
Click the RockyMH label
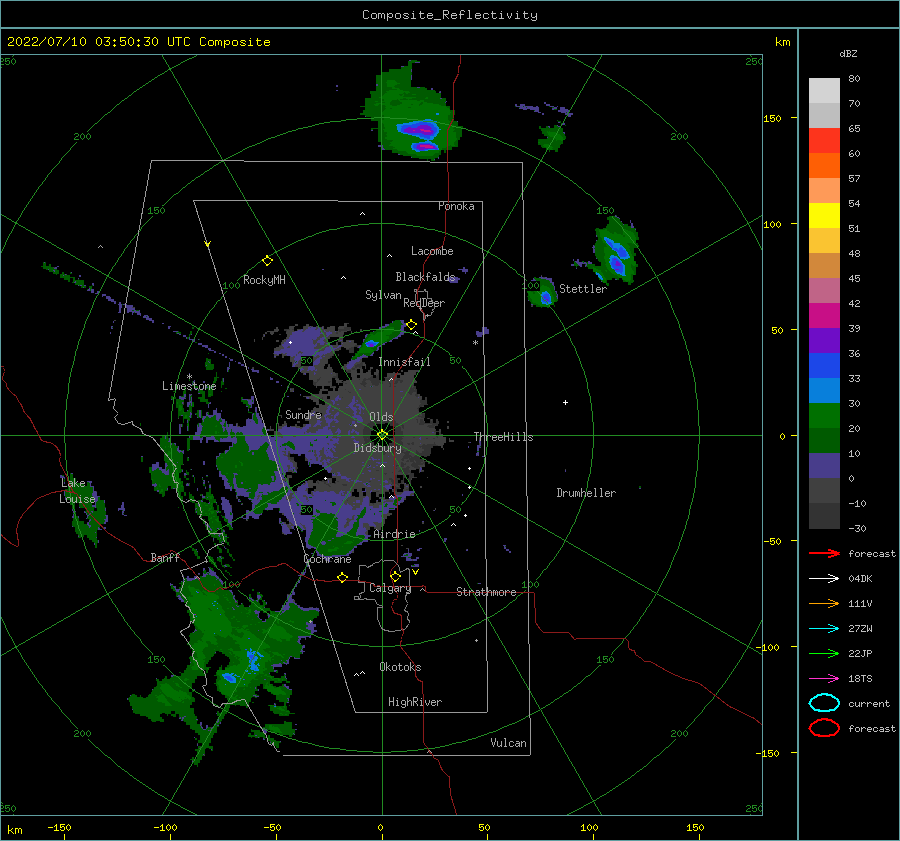[264, 280]
